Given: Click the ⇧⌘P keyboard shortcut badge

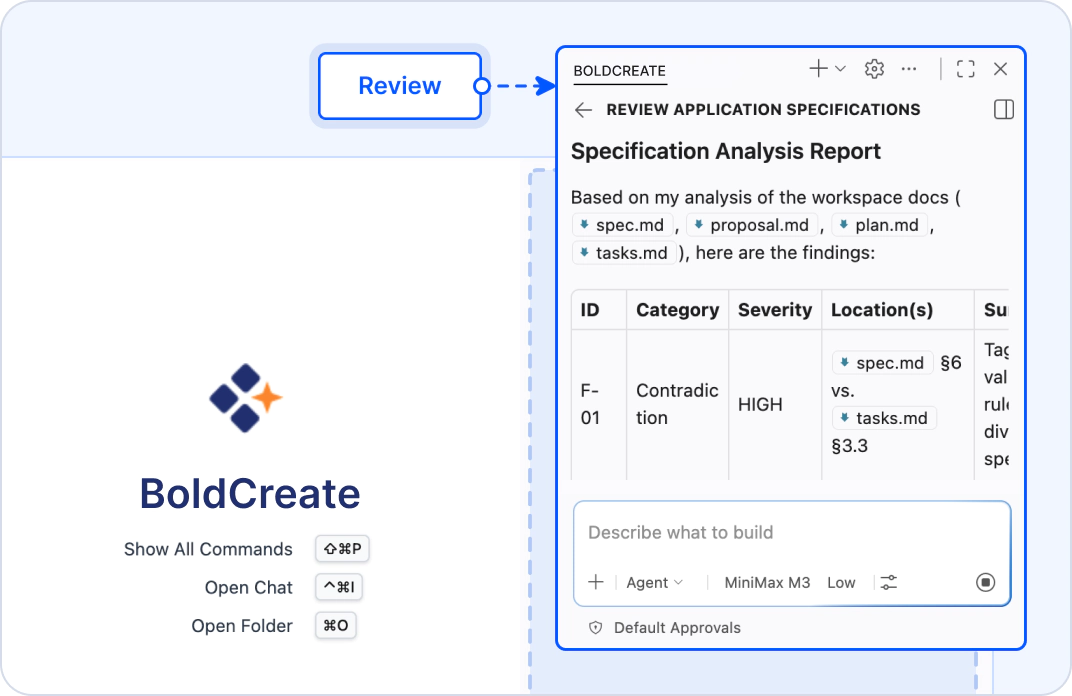Looking at the screenshot, I should (x=343, y=549).
